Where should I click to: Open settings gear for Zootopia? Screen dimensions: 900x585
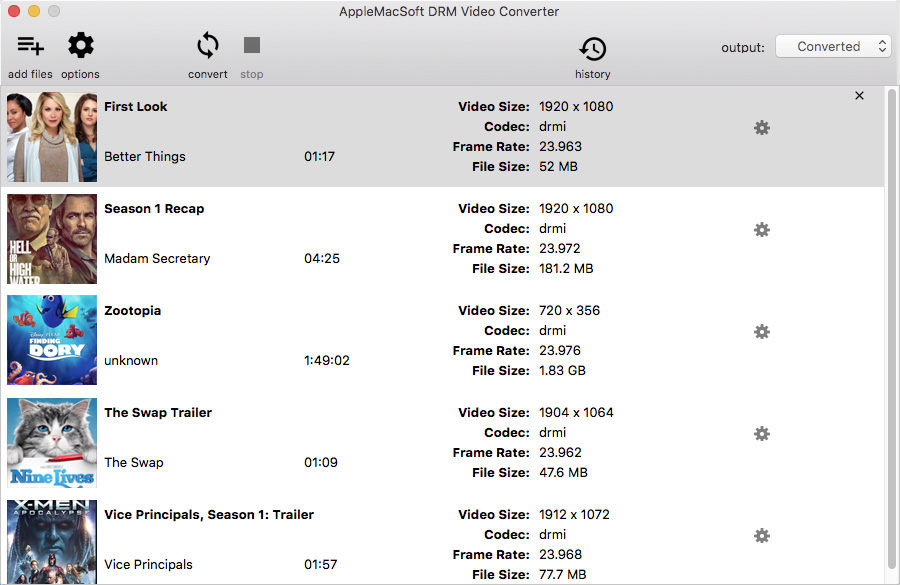[762, 331]
